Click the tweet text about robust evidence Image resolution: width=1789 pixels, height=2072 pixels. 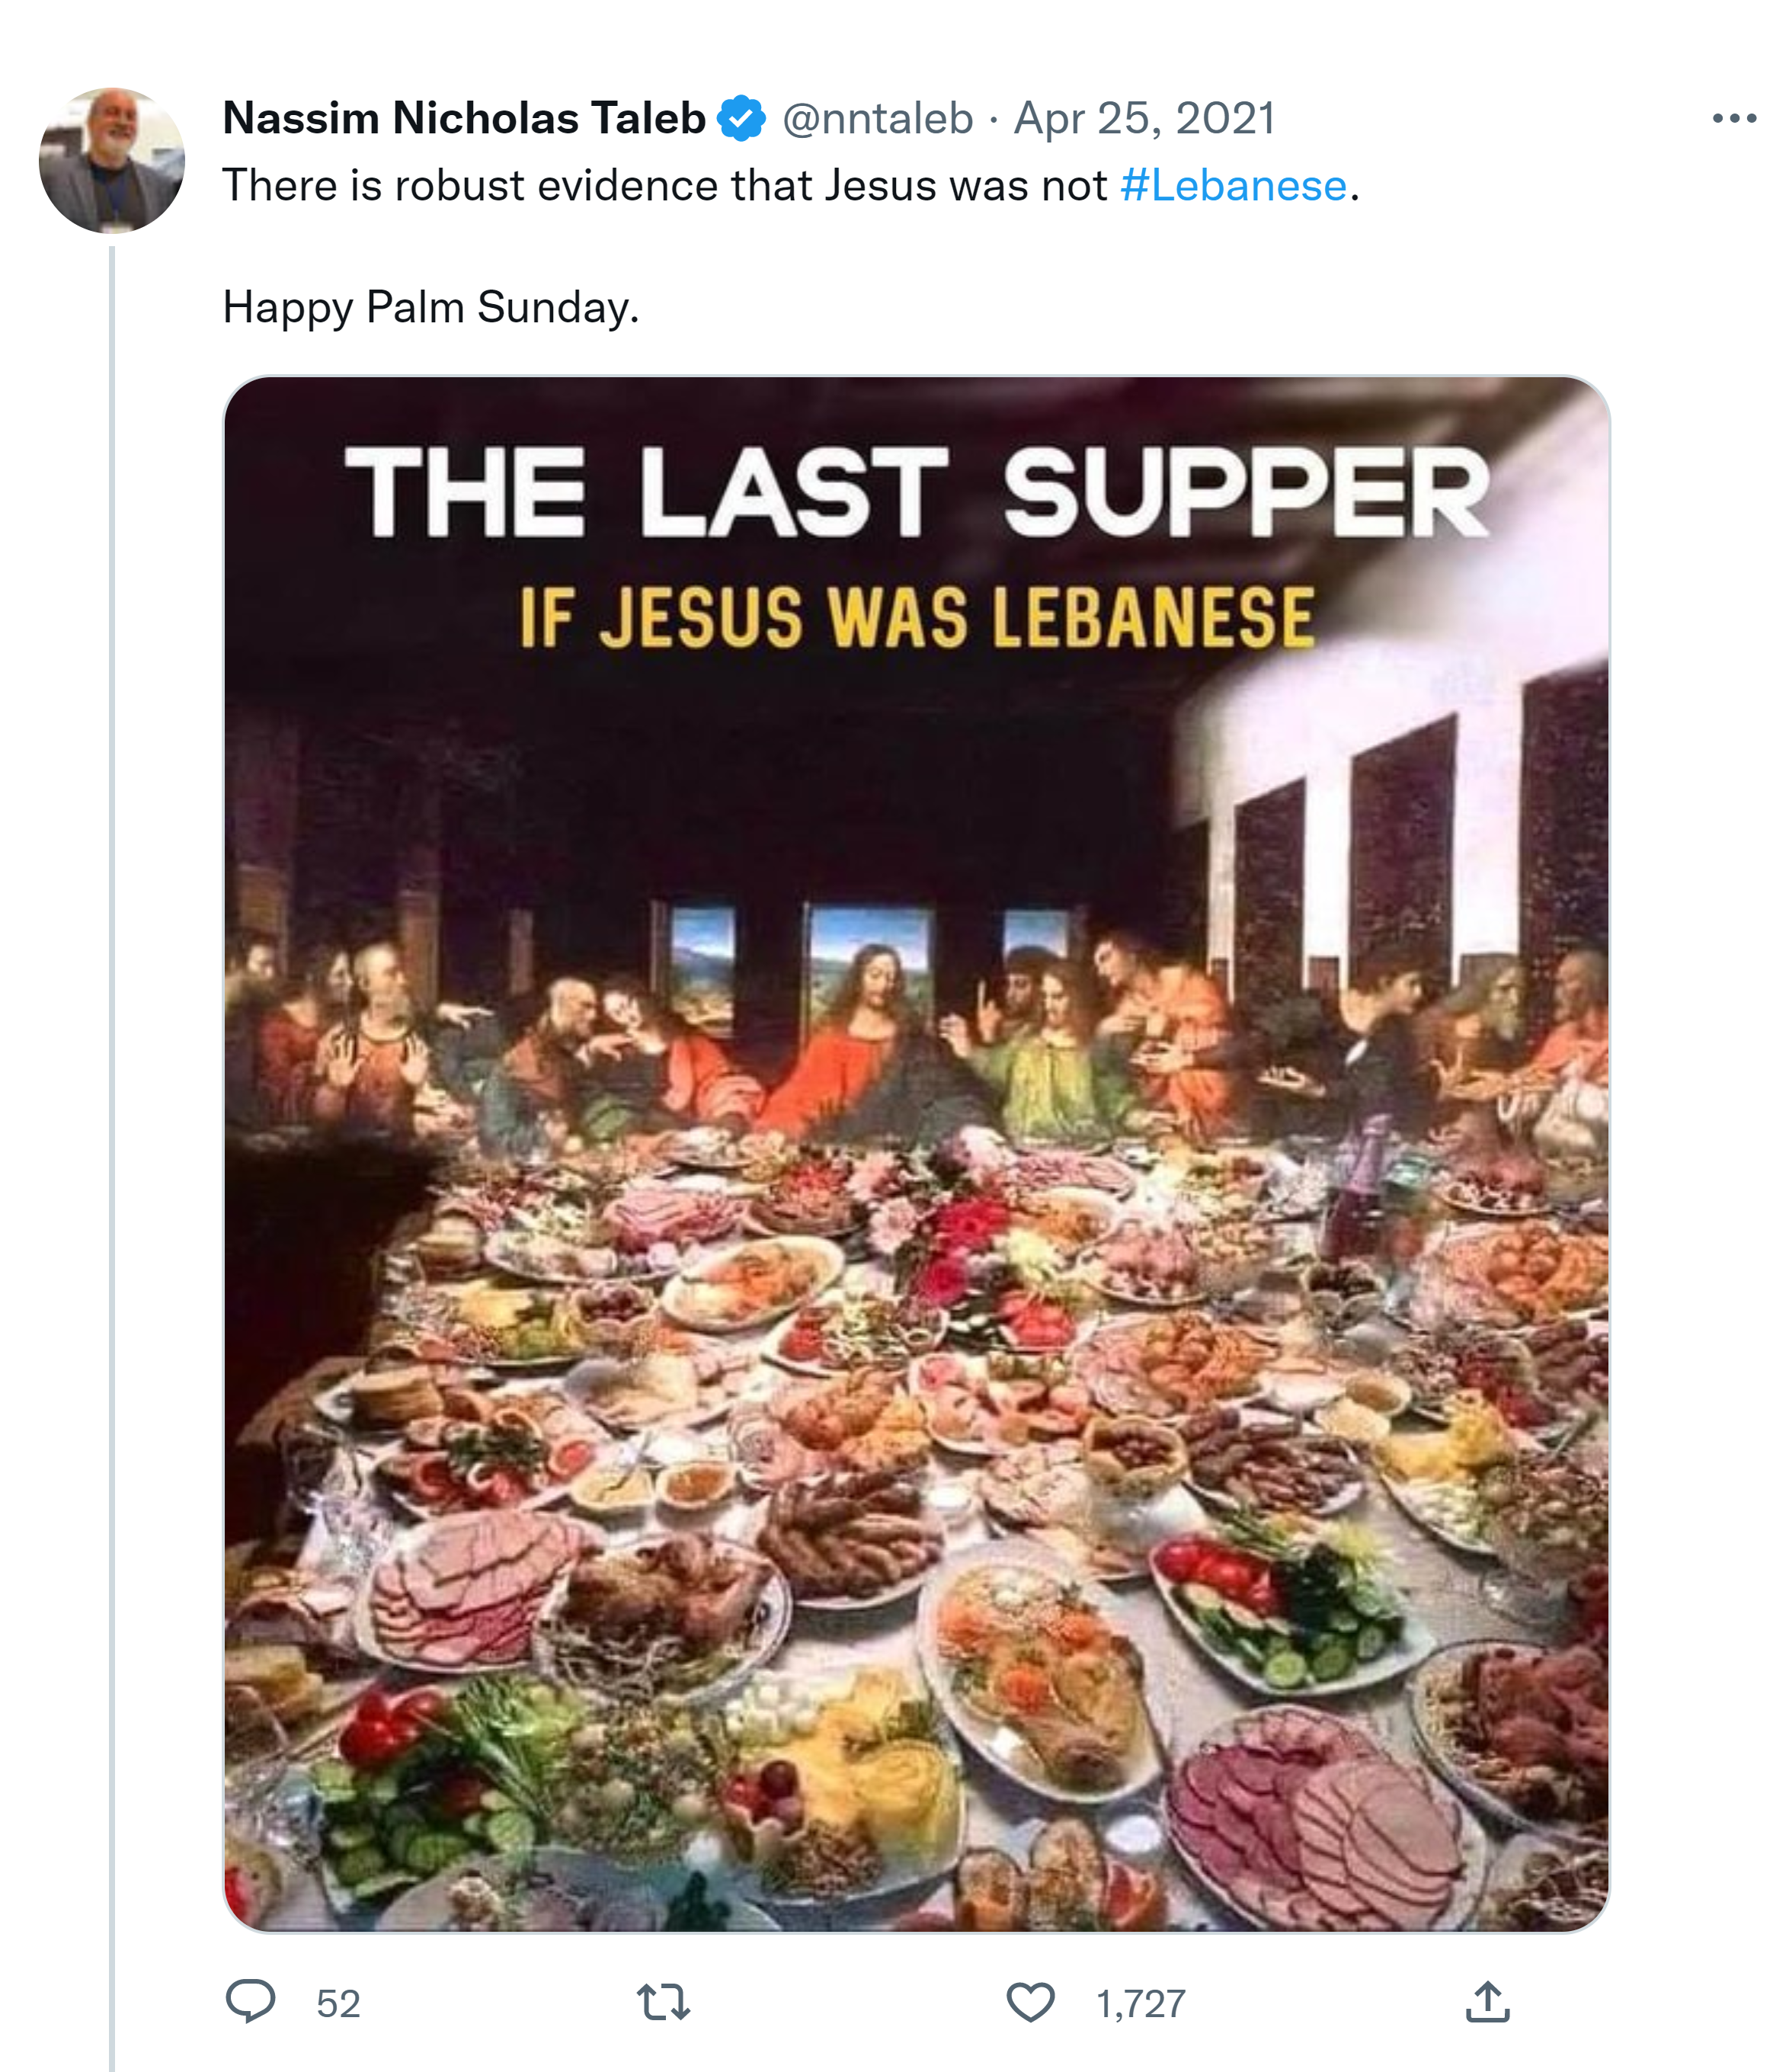pyautogui.click(x=665, y=186)
